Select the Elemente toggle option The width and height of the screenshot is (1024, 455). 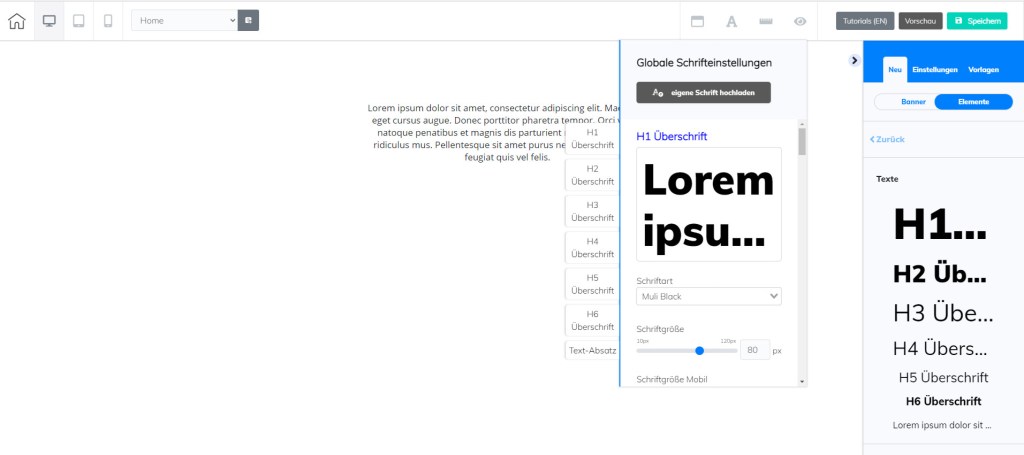click(x=973, y=102)
